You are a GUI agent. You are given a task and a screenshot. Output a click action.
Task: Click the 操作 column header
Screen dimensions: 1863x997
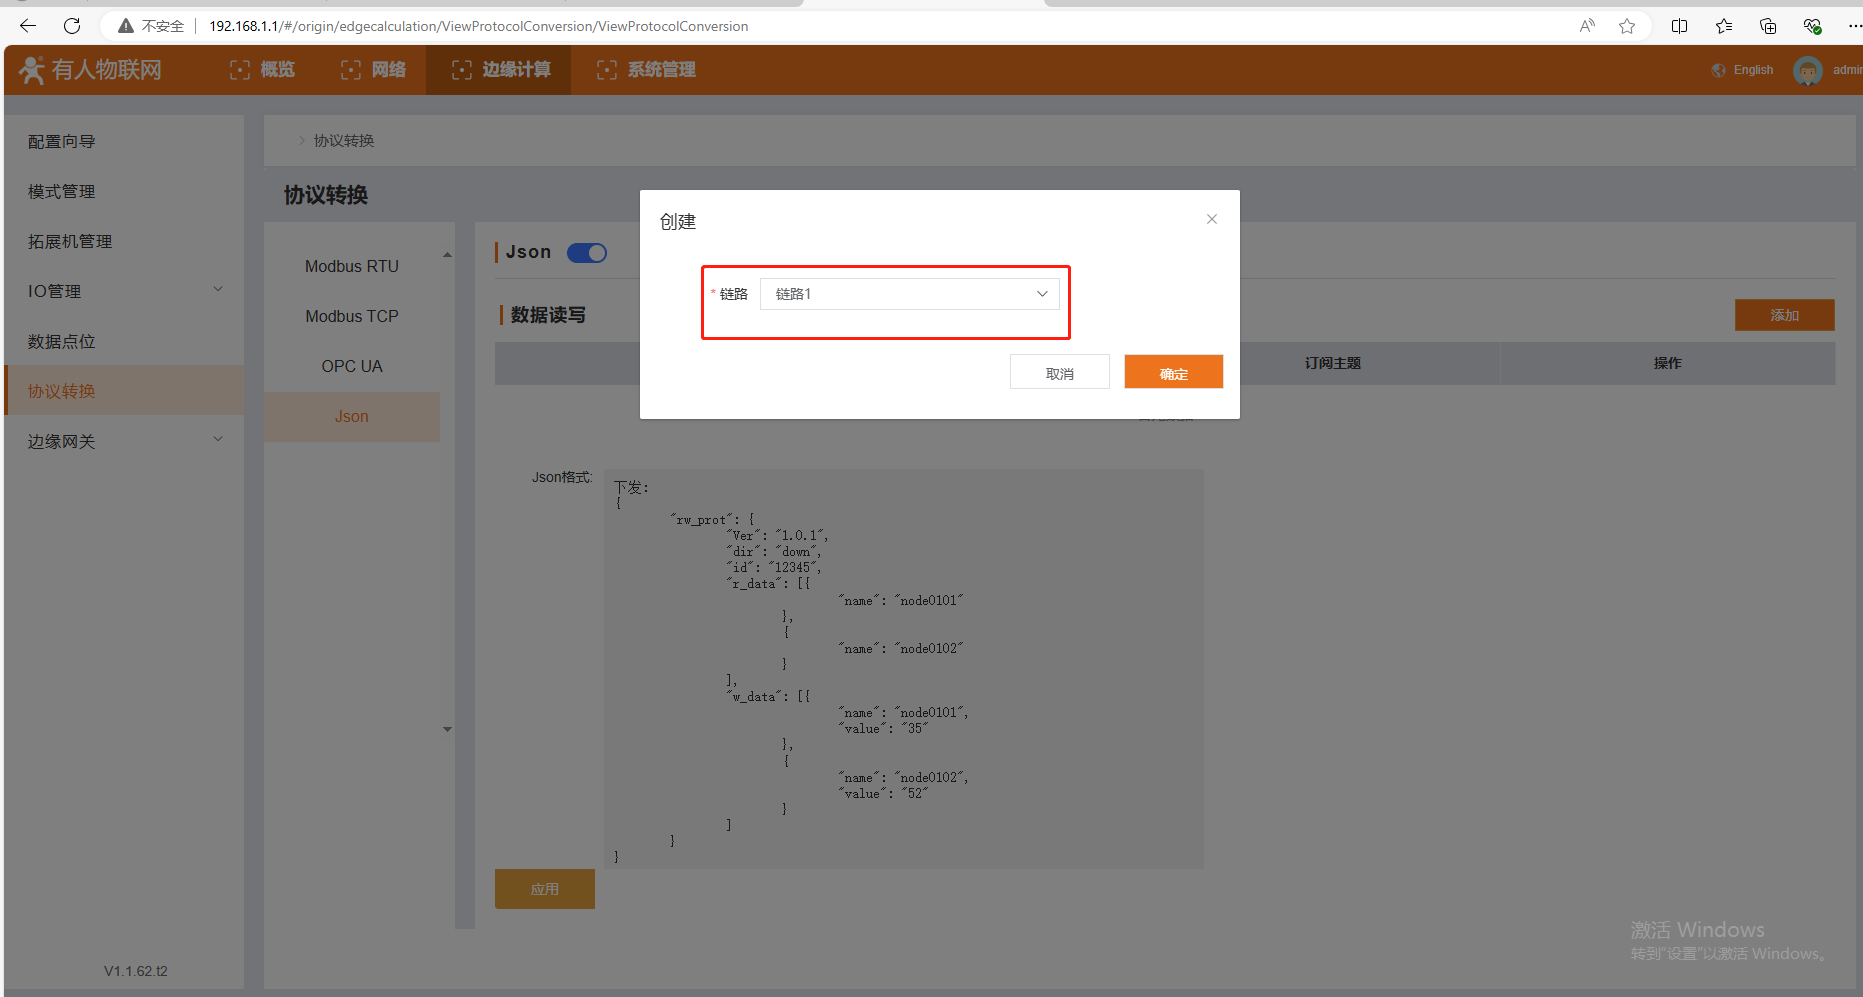pos(1667,363)
